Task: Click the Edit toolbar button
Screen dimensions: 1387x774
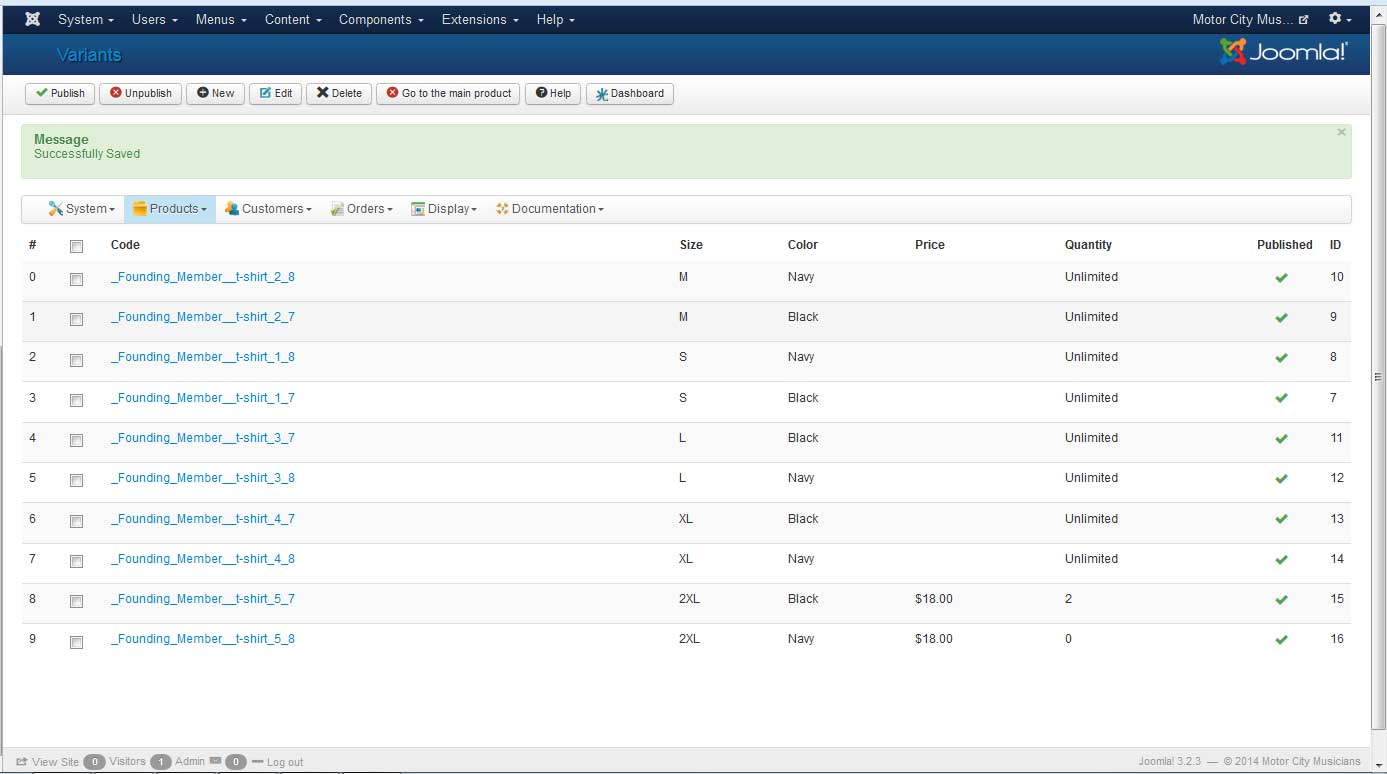Action: pos(275,93)
